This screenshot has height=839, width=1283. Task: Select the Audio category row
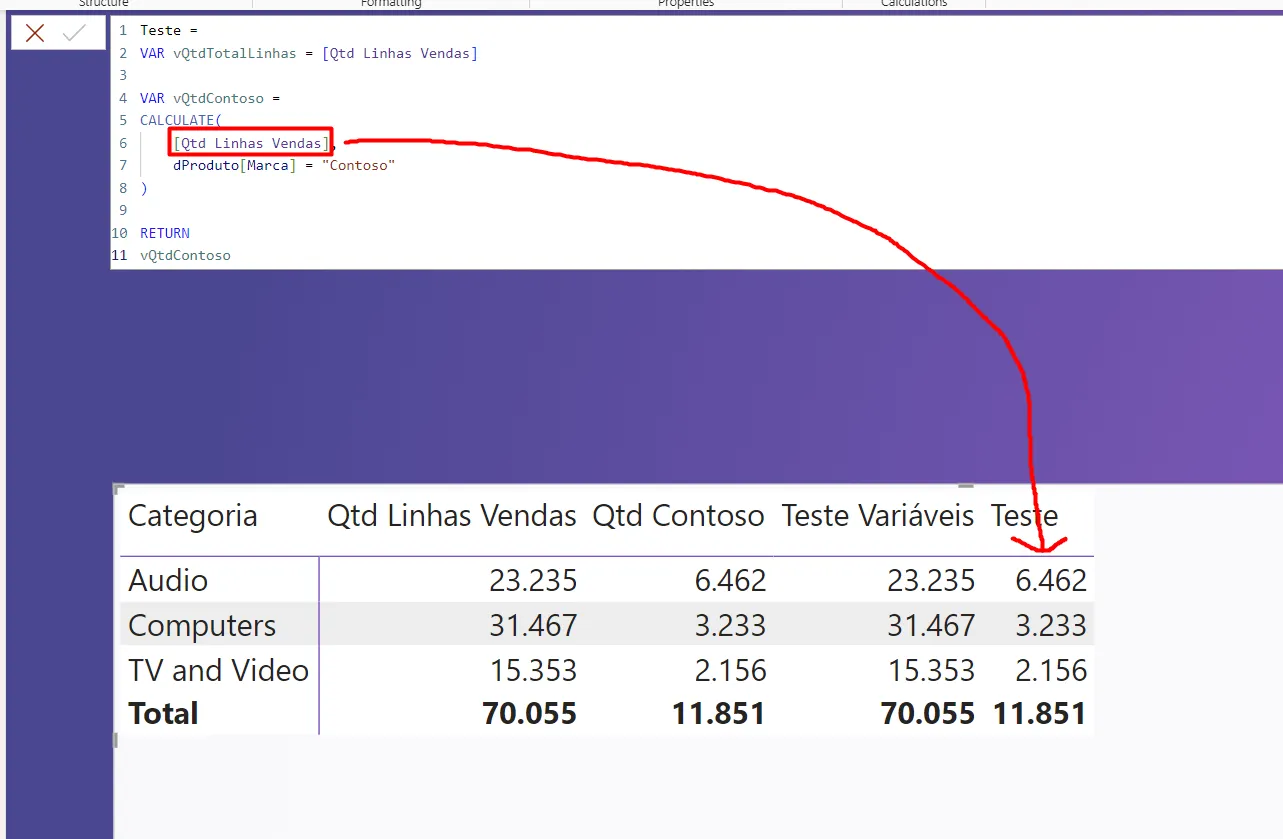tap(168, 580)
